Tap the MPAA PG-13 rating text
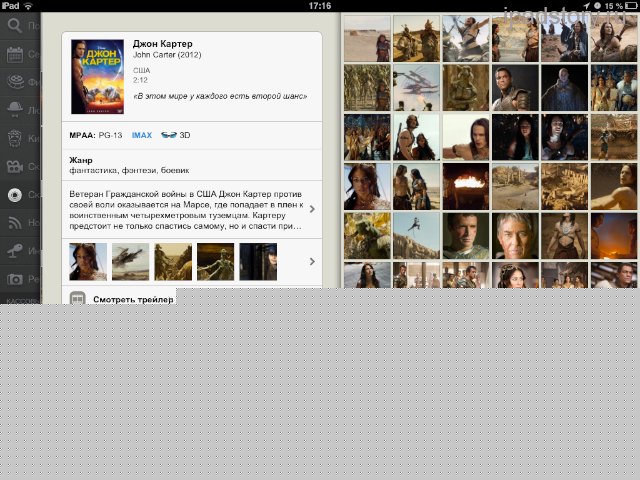The height and width of the screenshot is (480, 640). pos(96,135)
